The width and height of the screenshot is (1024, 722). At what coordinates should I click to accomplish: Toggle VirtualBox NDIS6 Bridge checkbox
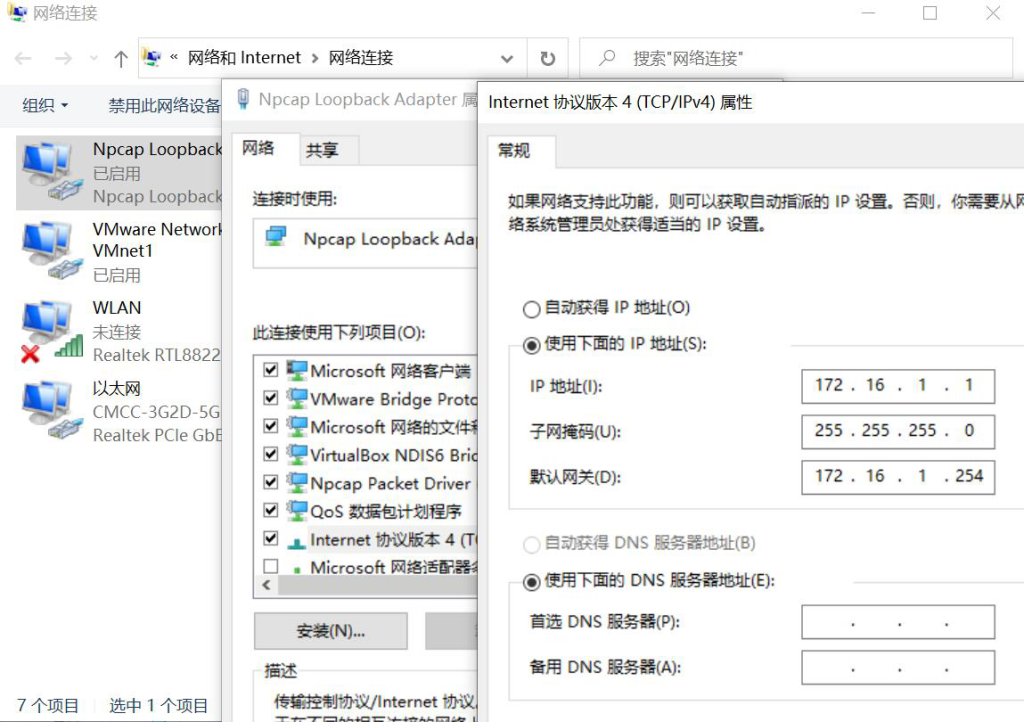270,454
